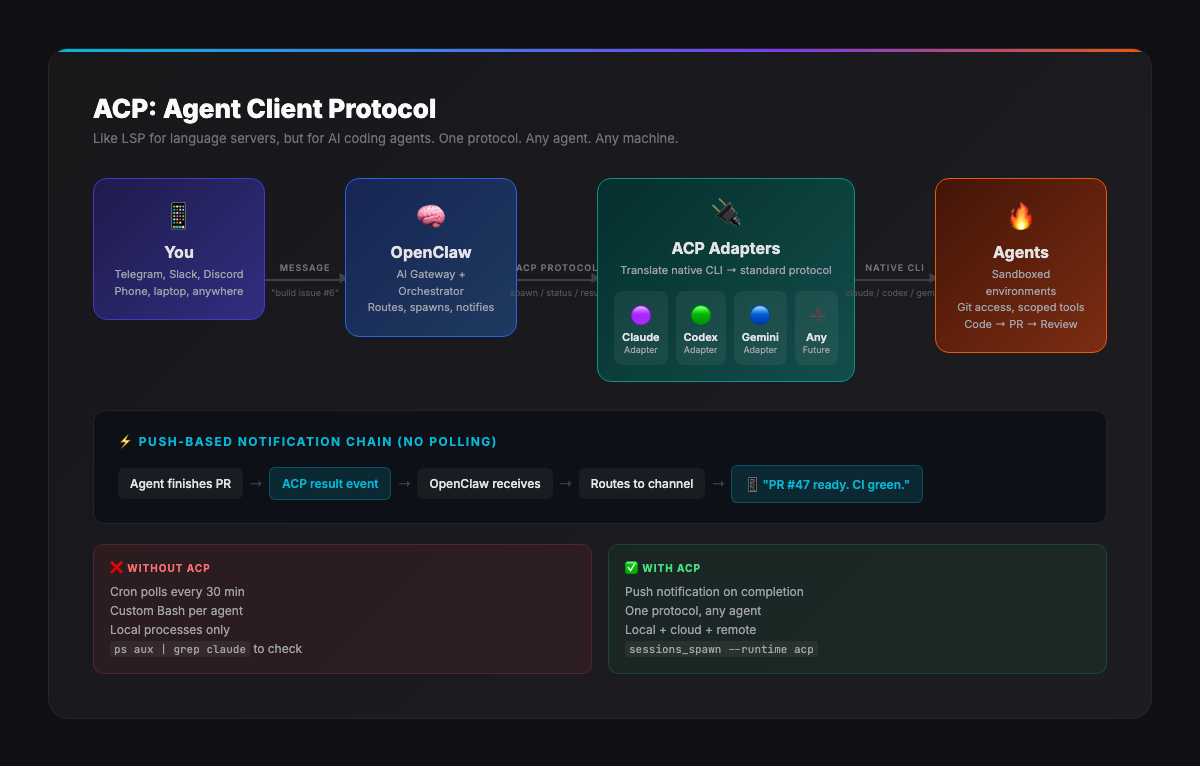1200x766 pixels.
Task: Click the "Git access, scoped tools" line
Action: 1021,307
